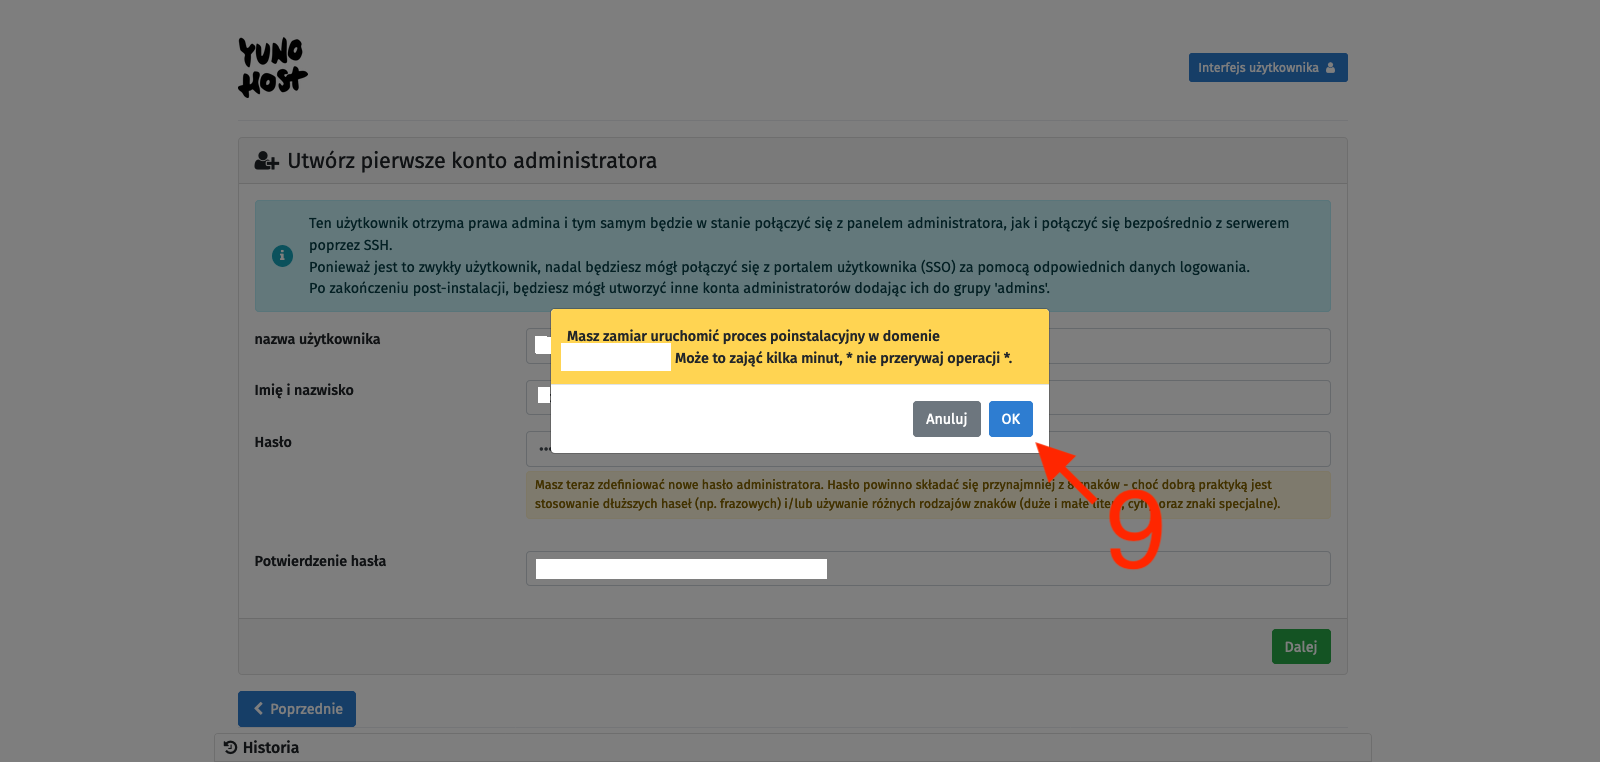The image size is (1600, 762).
Task: Click the "Utwórz pierwsze konto administratora" heading
Action: click(x=472, y=161)
